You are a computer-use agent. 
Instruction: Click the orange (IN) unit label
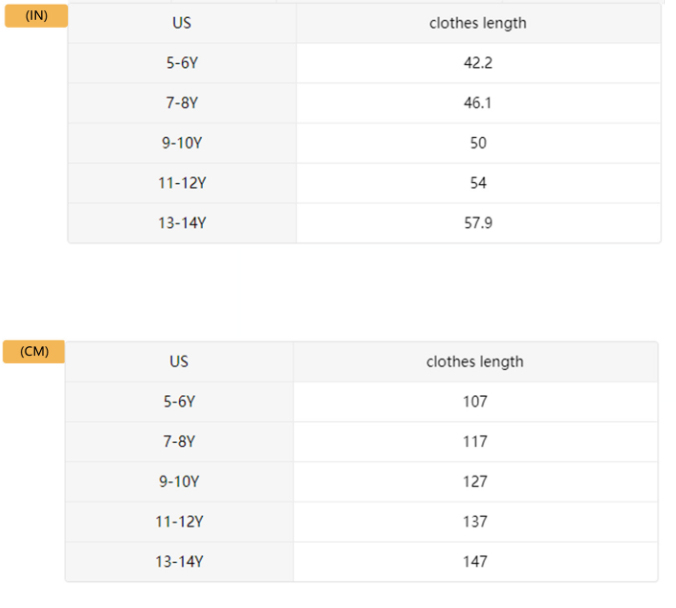[x=36, y=16]
